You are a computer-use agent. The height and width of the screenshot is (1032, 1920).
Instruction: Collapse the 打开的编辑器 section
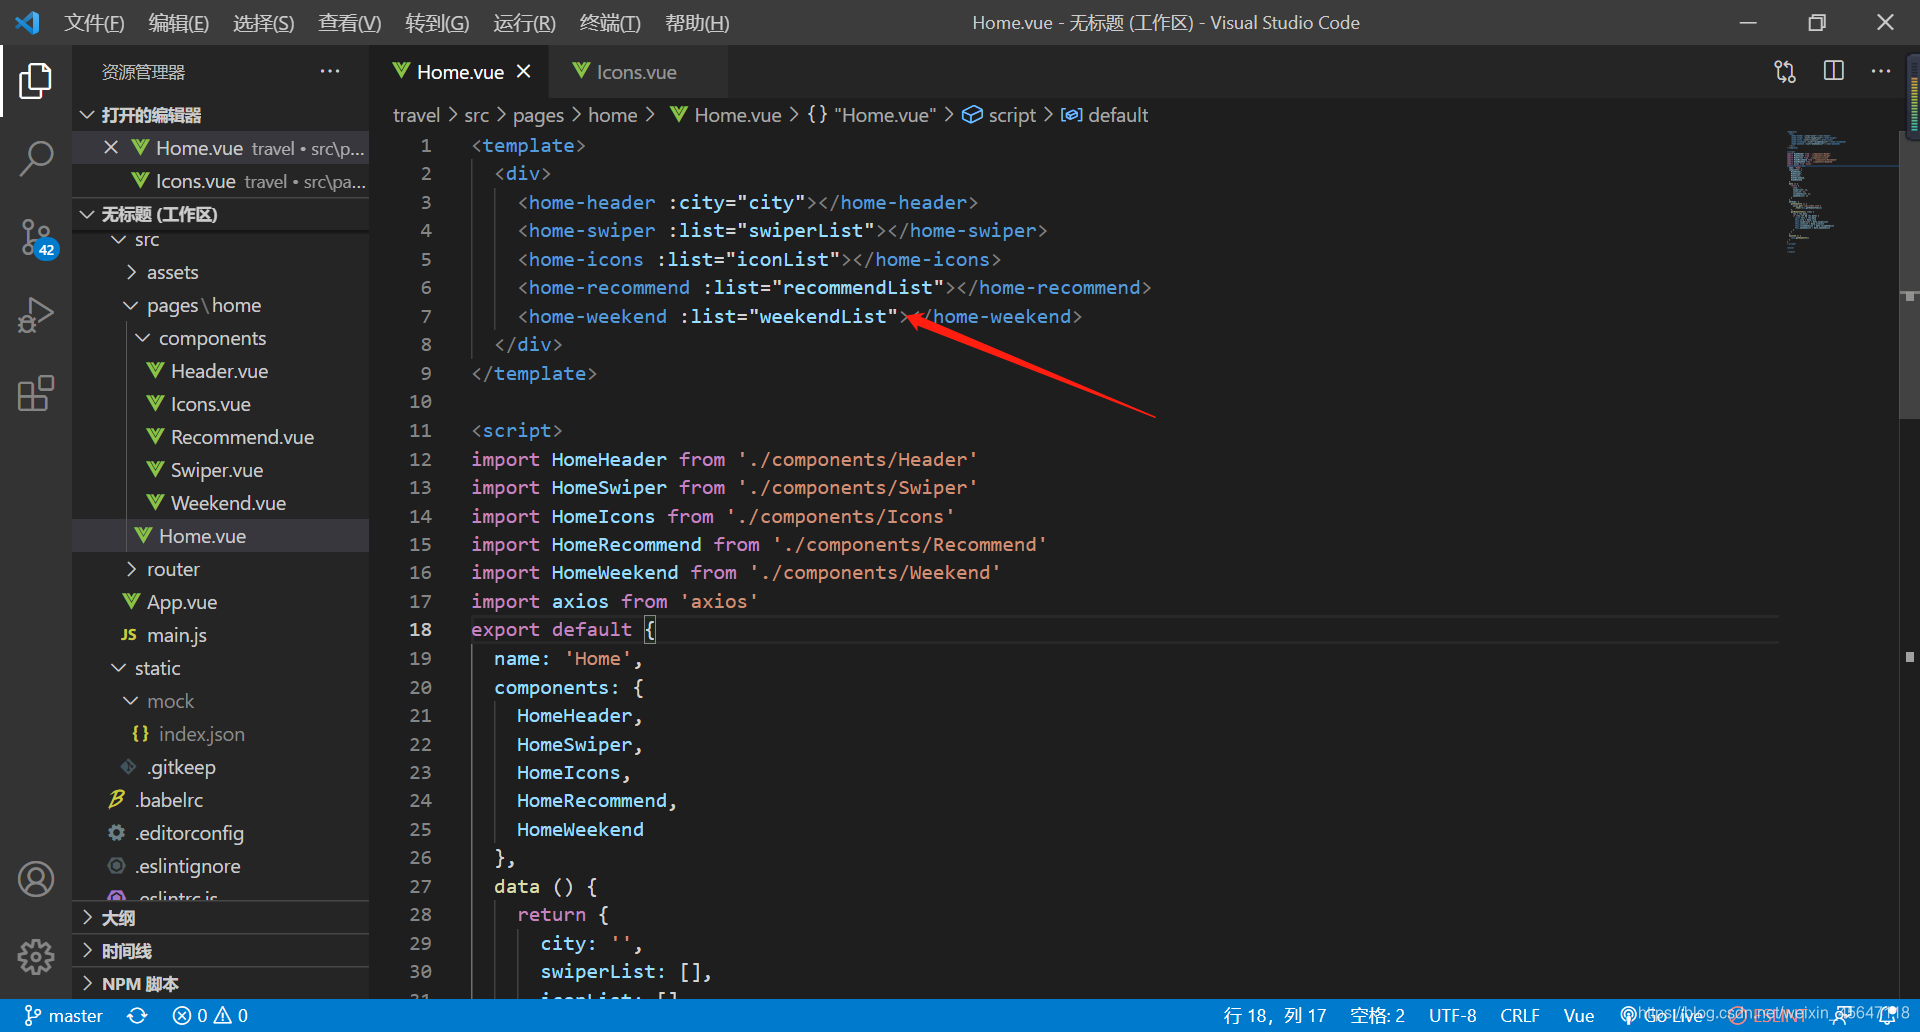point(222,115)
